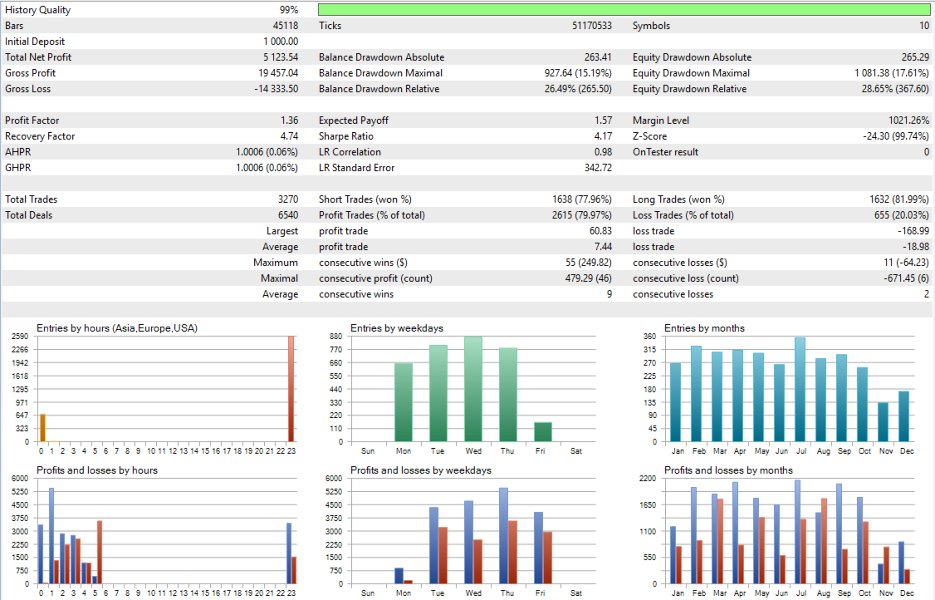Select the Ticks value 51170533
Image resolution: width=935 pixels, height=600 pixels.
pyautogui.click(x=592, y=26)
